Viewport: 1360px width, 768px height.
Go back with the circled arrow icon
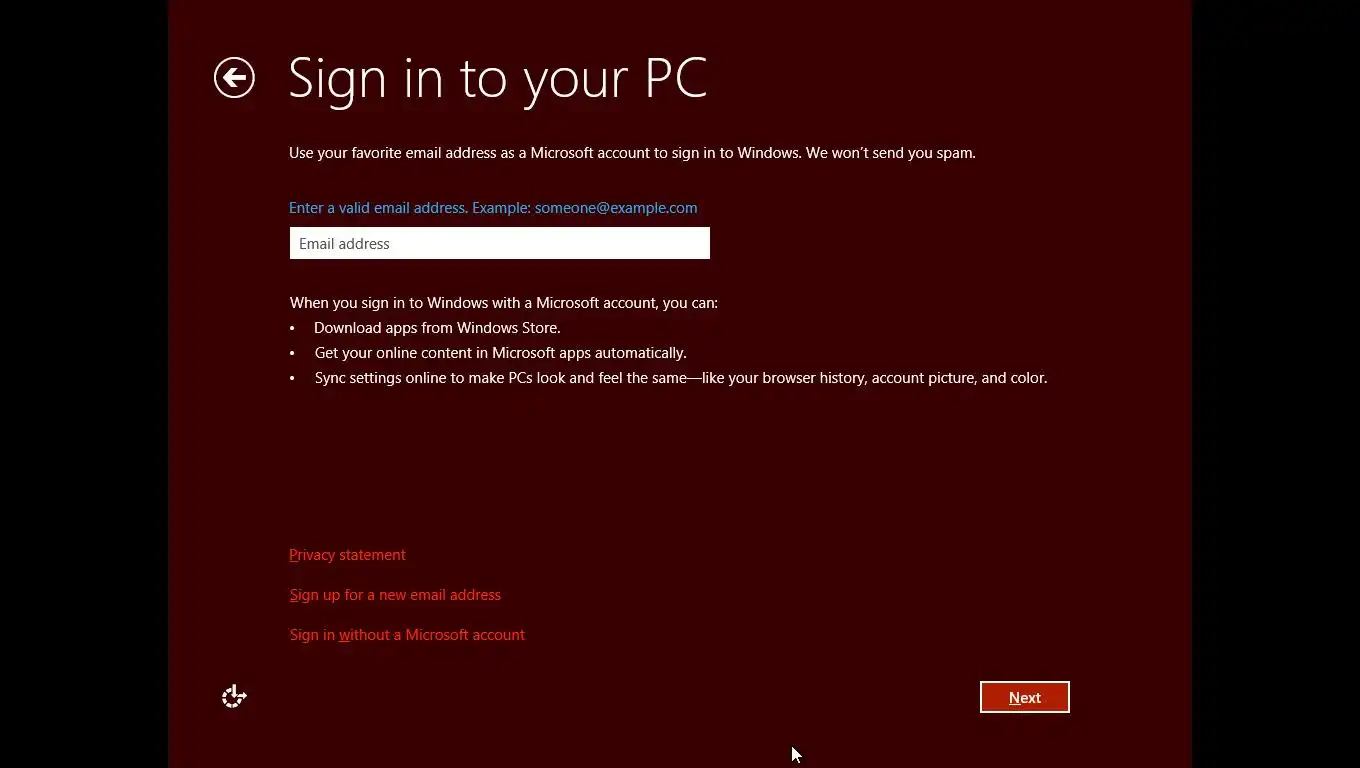point(234,78)
